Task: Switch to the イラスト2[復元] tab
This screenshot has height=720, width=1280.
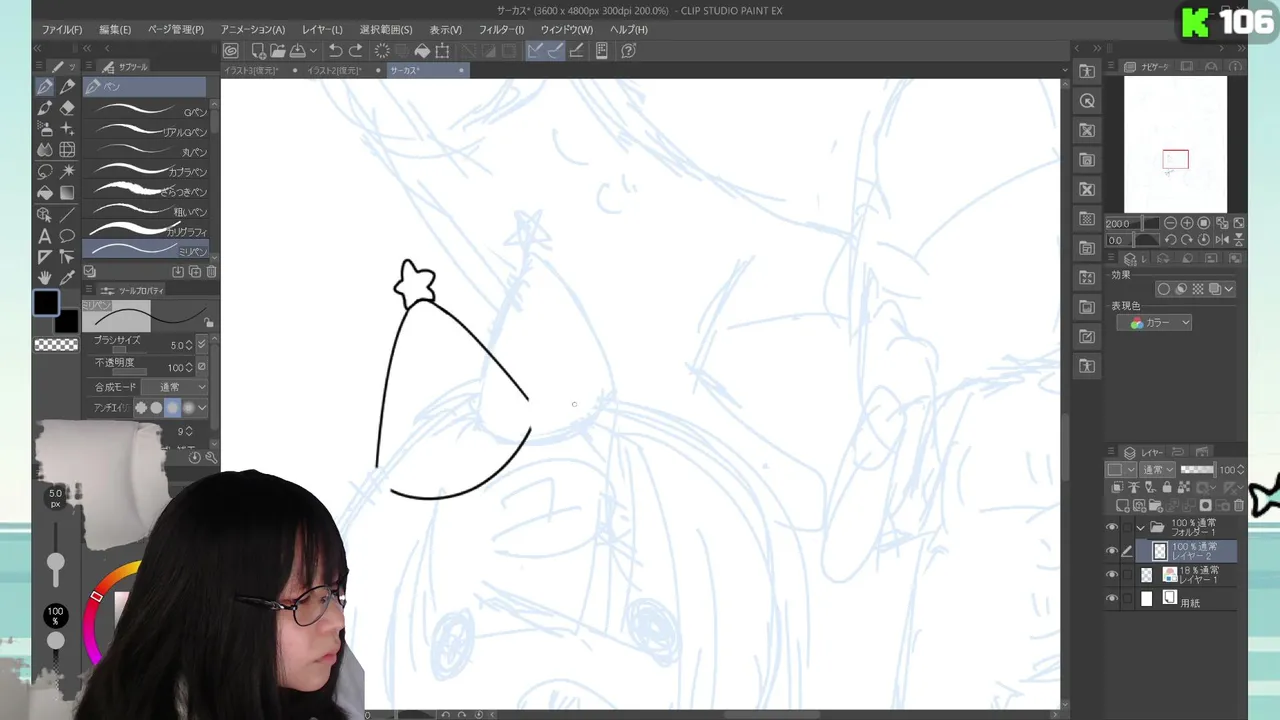Action: (x=334, y=71)
